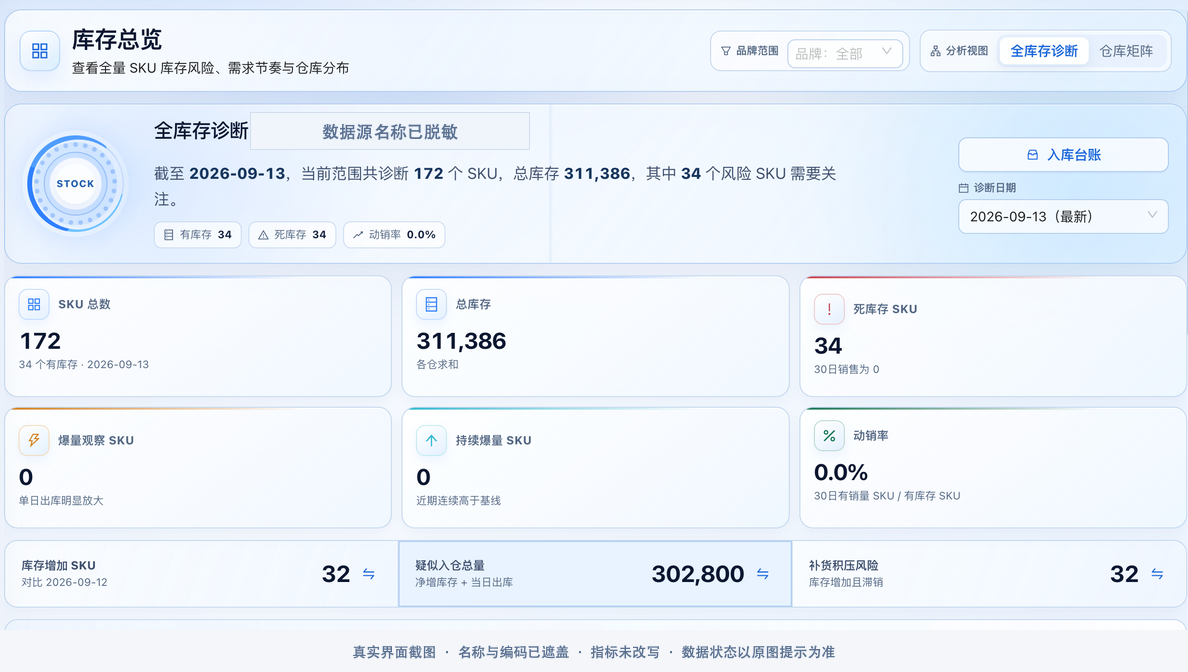
Task: Click the 分析视图 hierarchy icon
Action: [936, 51]
